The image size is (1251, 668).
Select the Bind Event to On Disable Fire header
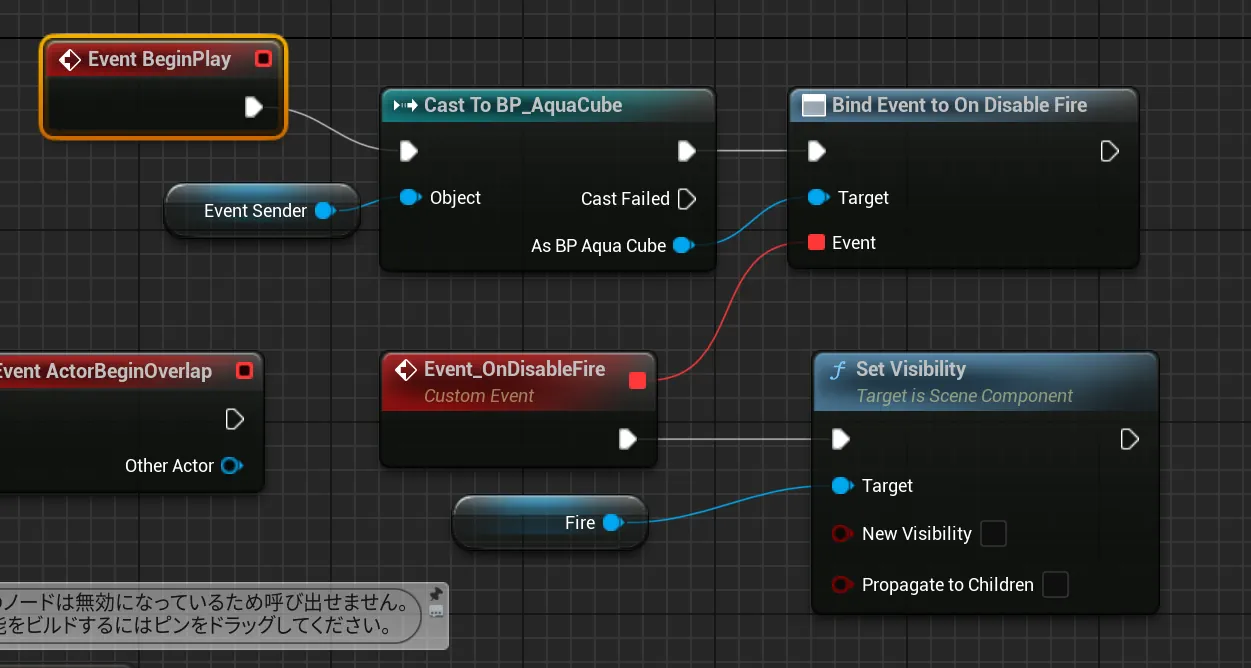(x=958, y=105)
